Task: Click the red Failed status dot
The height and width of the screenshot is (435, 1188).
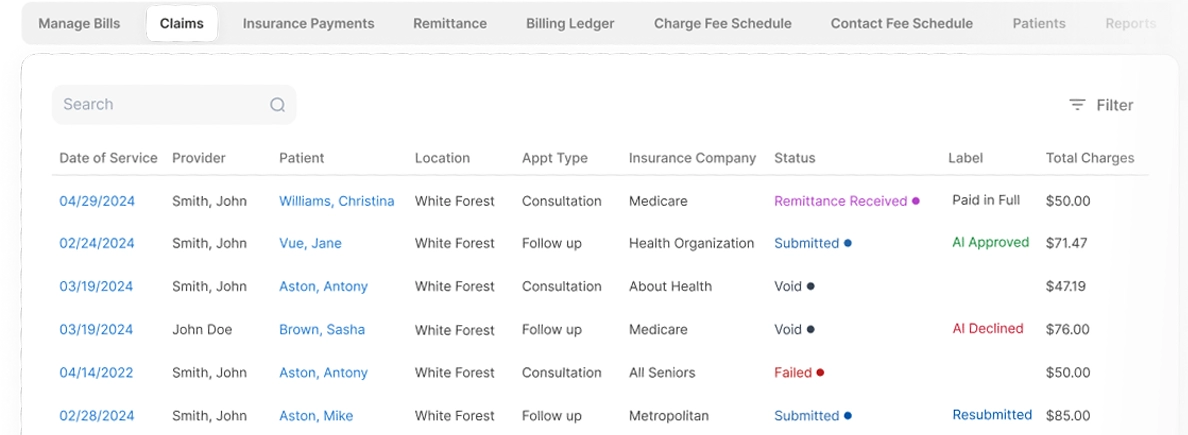Action: point(821,372)
